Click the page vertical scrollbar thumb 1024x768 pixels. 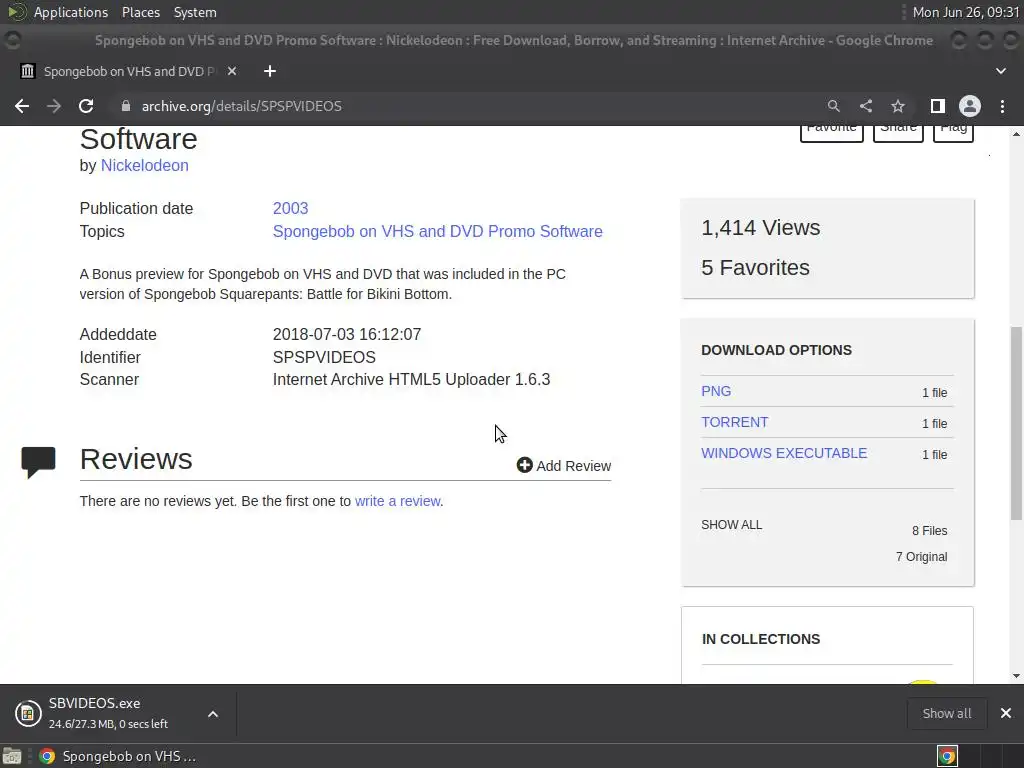1016,423
